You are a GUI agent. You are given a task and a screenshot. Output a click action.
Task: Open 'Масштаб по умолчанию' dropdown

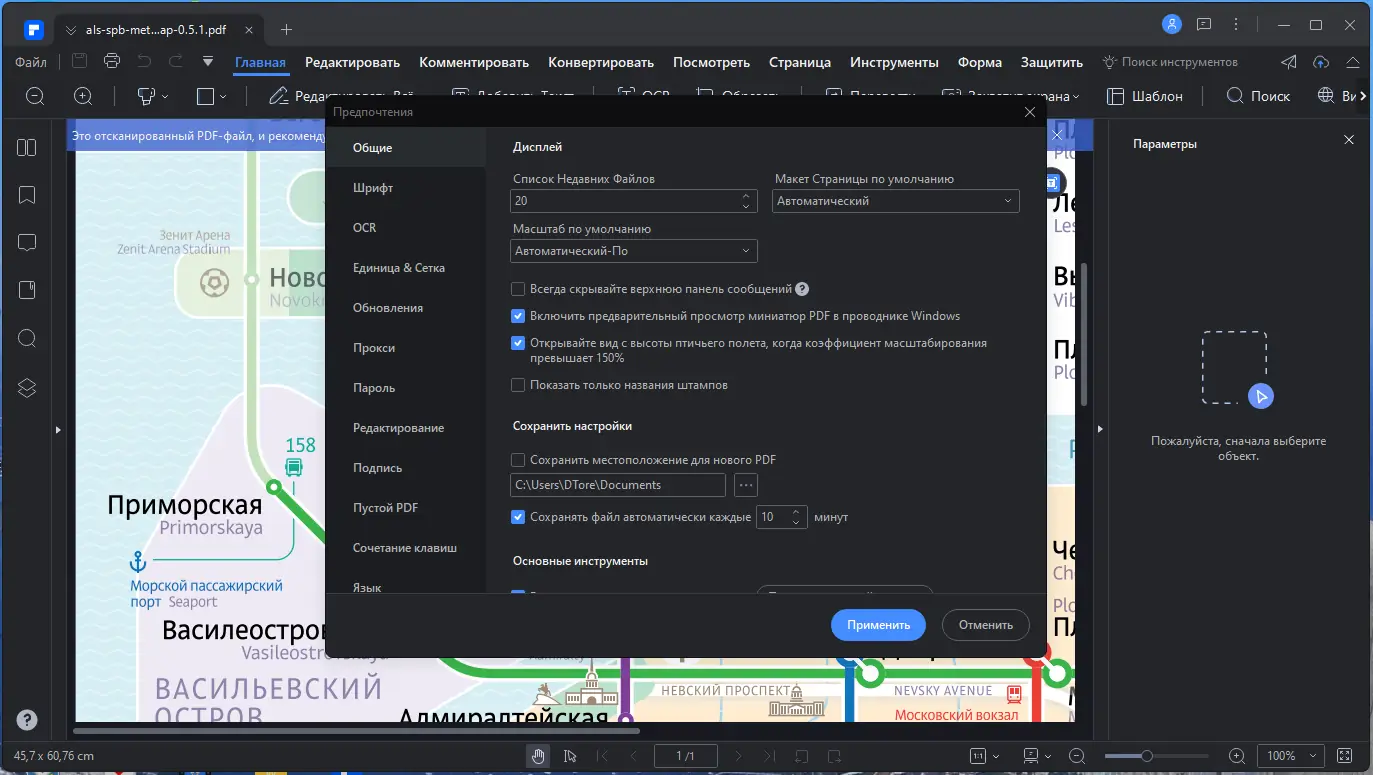(x=634, y=251)
